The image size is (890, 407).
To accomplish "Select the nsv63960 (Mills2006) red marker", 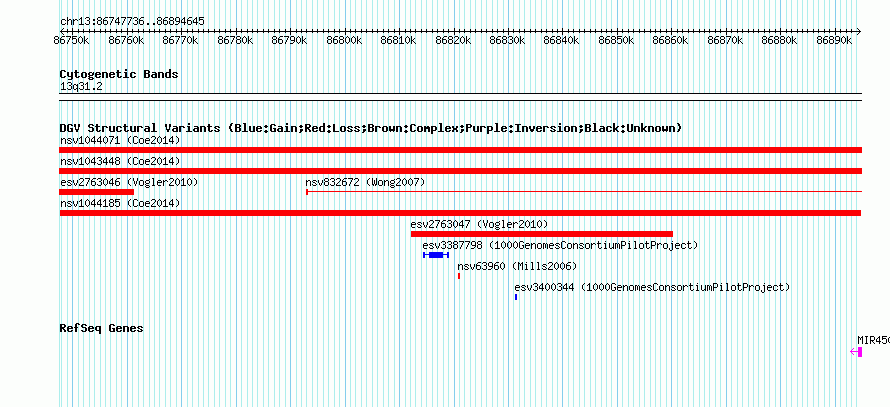I will (459, 276).
